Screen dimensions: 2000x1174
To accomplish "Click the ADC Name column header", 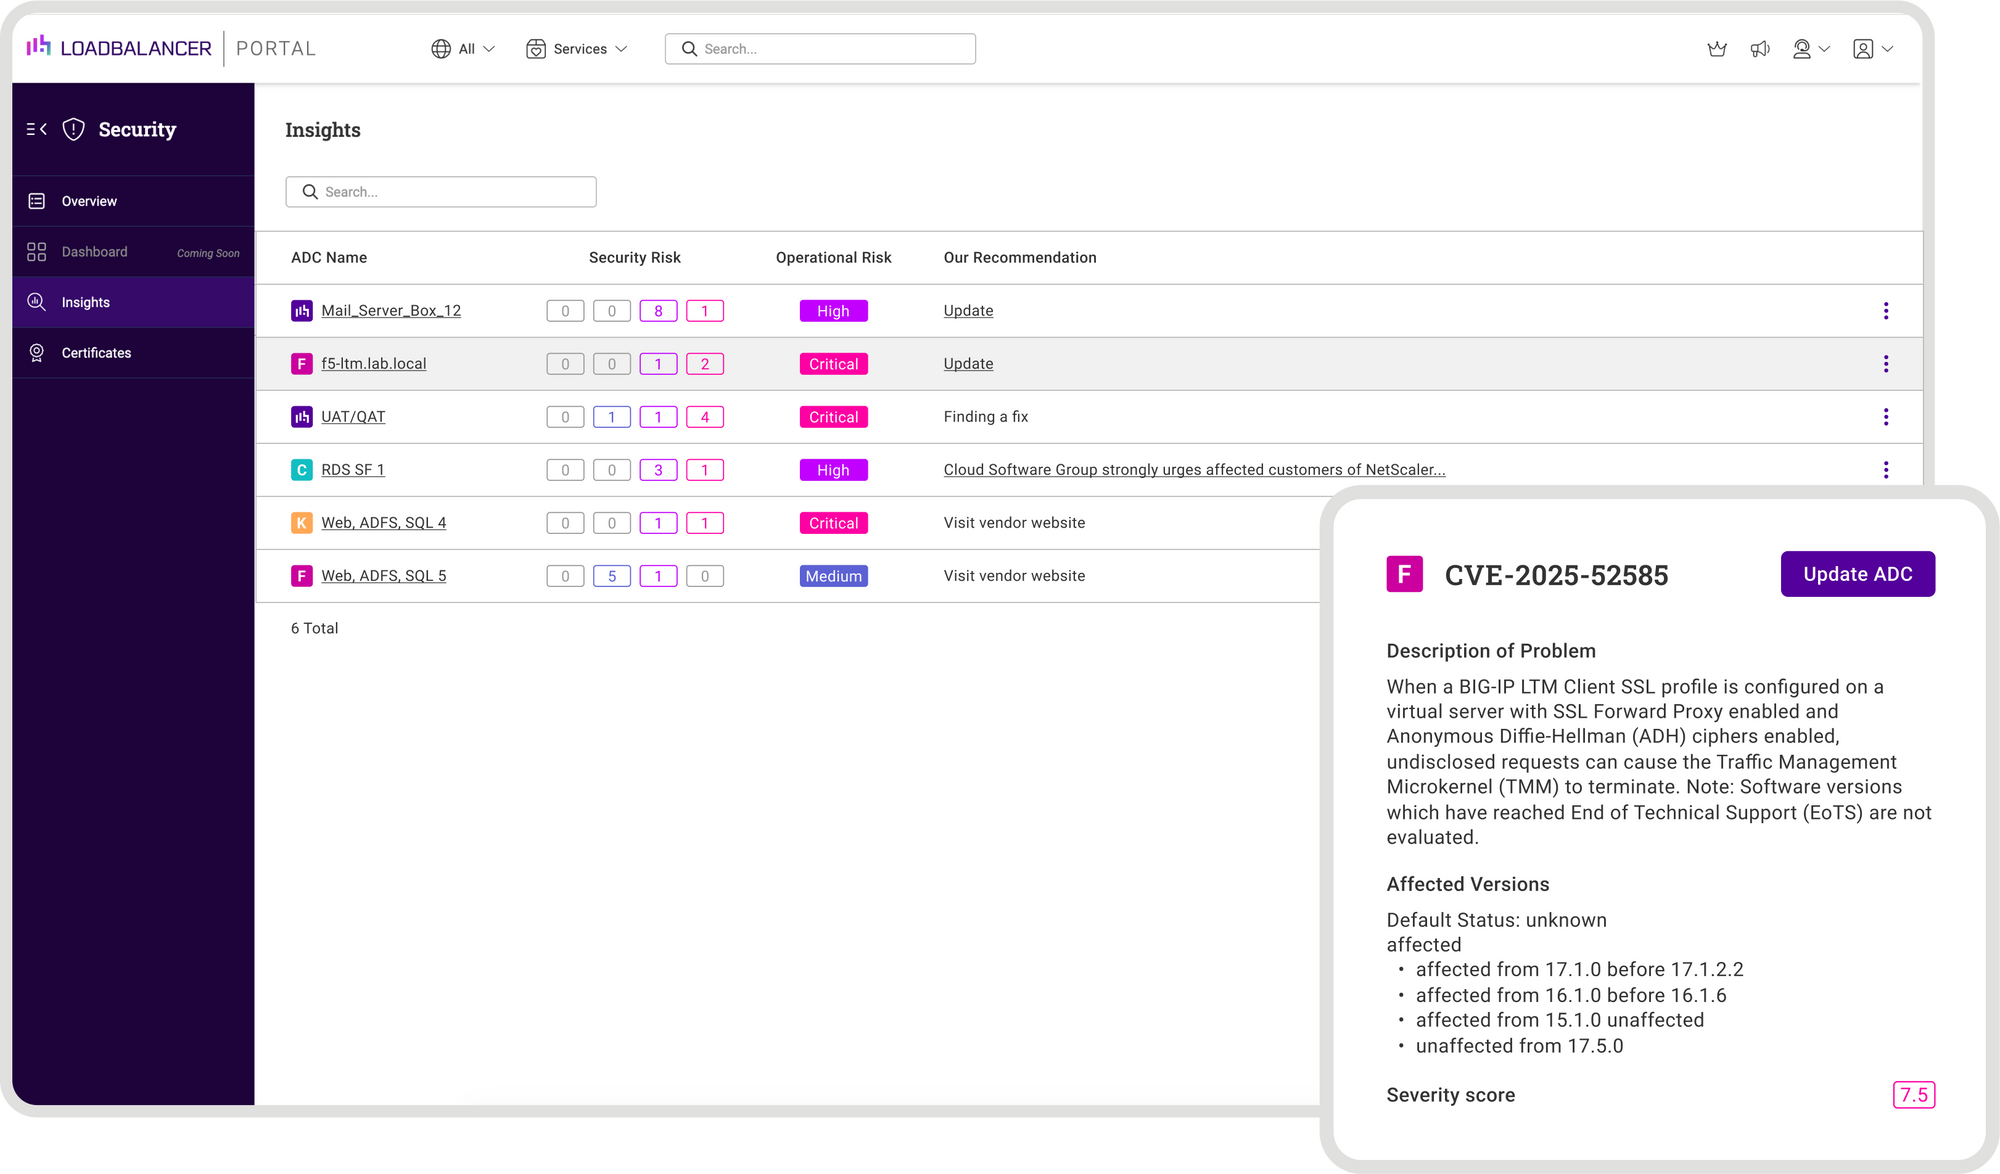I will point(329,258).
